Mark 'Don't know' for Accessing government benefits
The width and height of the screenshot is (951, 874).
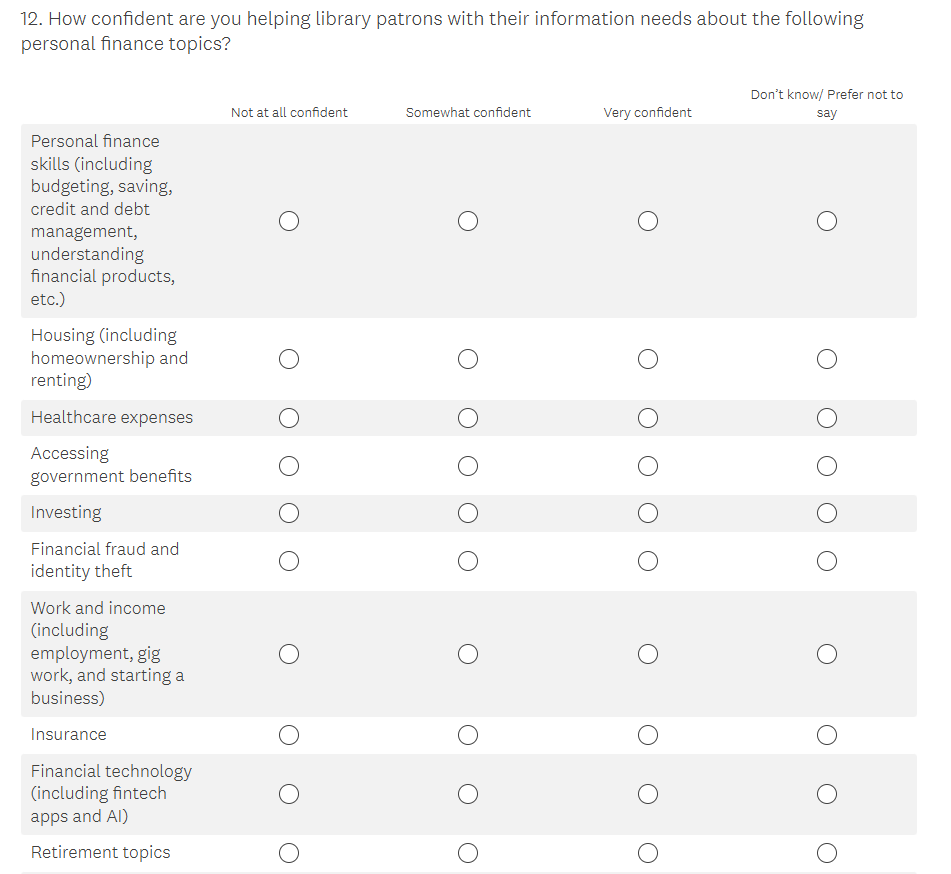point(827,466)
